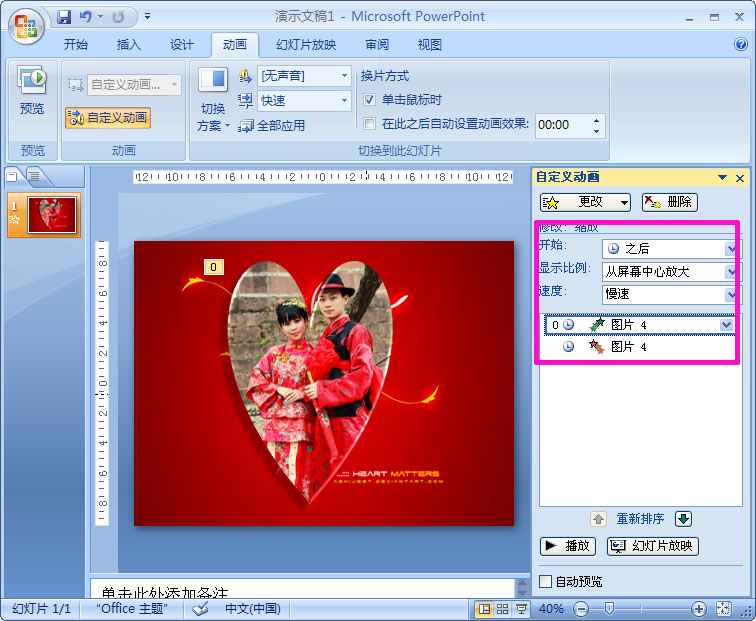Click the clock icon on second 图片 4 entry
The height and width of the screenshot is (621, 756).
coord(568,347)
